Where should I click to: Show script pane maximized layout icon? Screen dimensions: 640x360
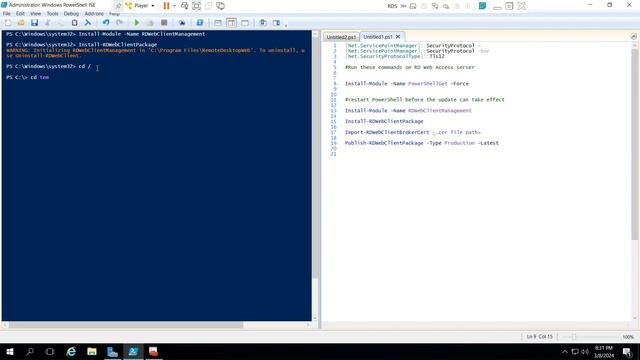pyautogui.click(x=245, y=23)
